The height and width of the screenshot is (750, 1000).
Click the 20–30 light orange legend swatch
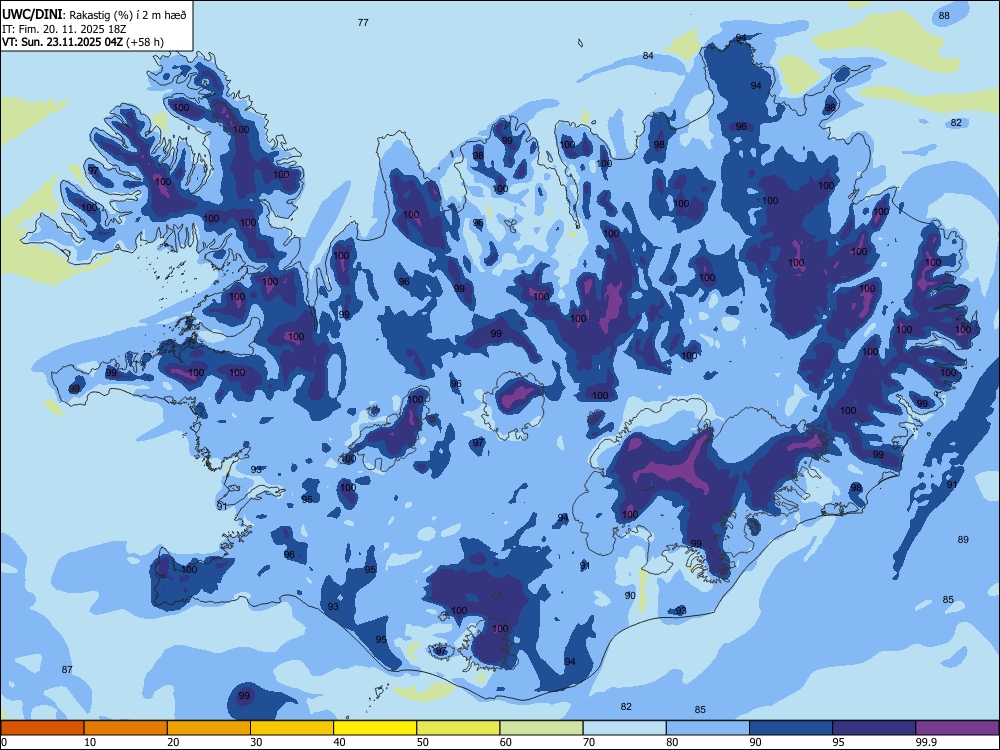pos(209,728)
